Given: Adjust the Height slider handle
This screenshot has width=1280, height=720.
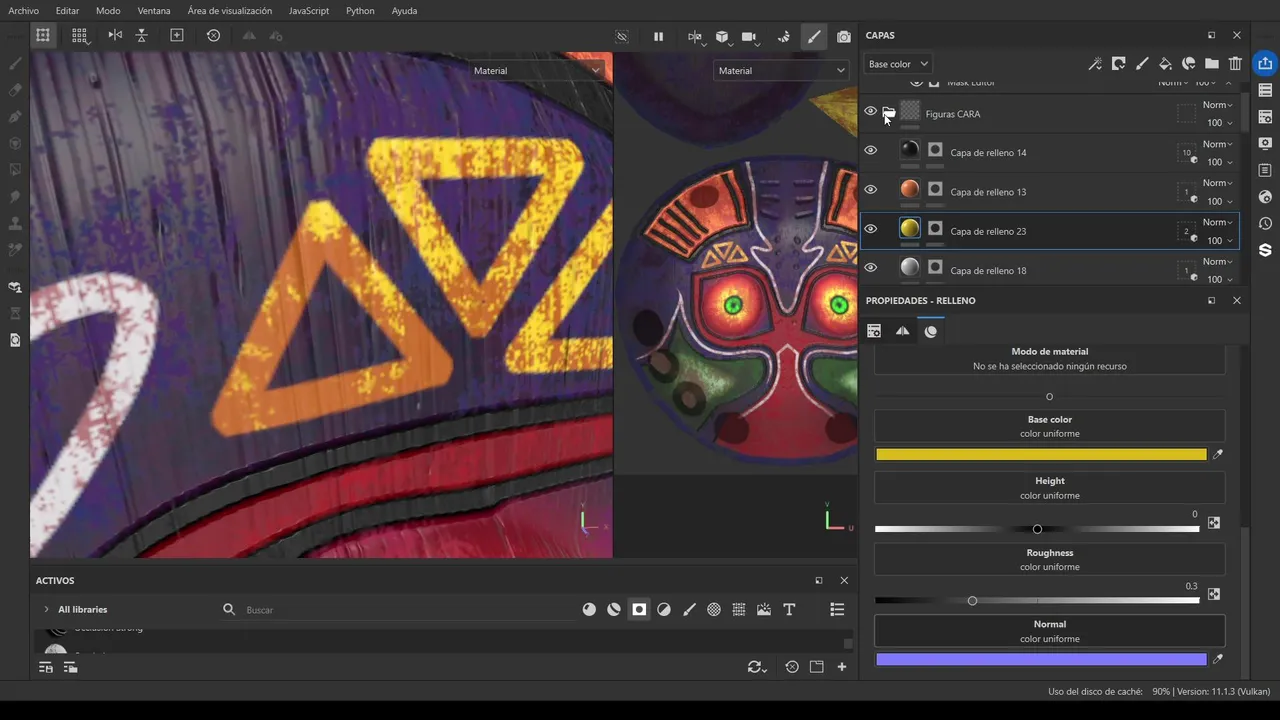Looking at the screenshot, I should [x=1037, y=529].
